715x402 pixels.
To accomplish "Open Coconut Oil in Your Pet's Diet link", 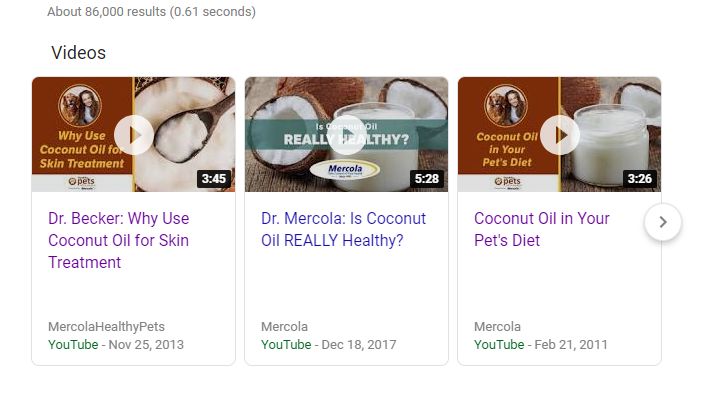I will click(541, 229).
